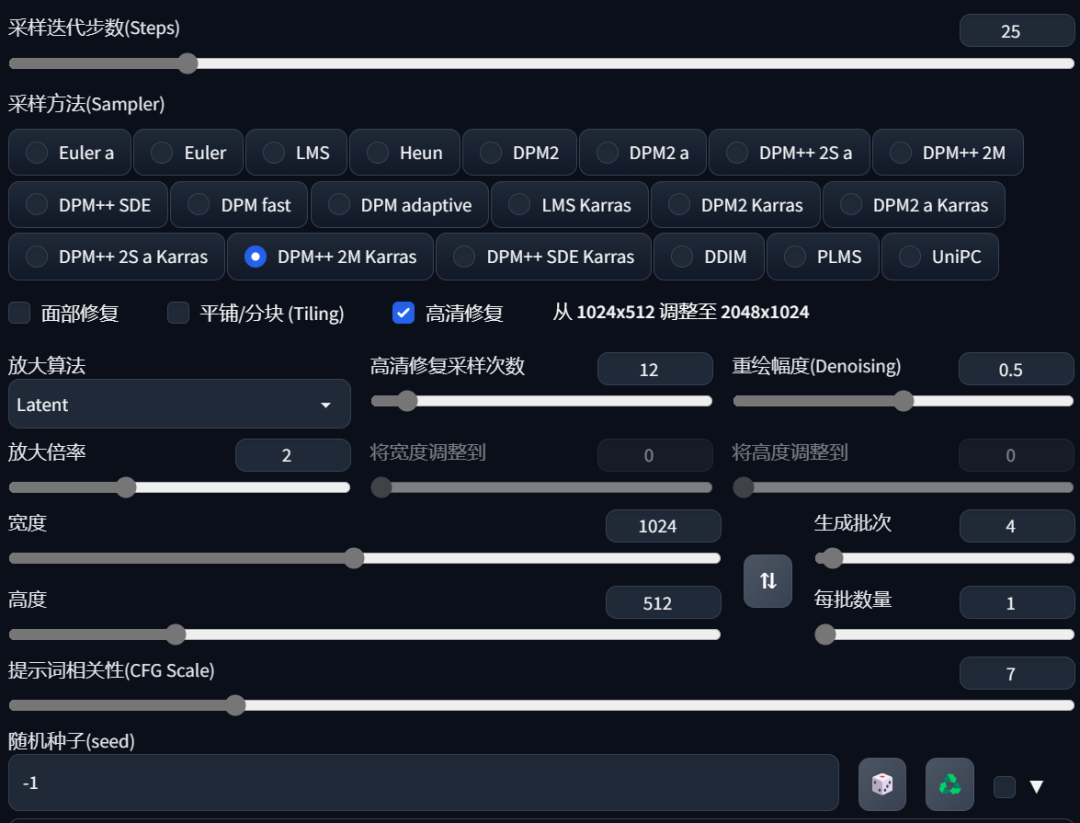Screen dimensions: 1080x823
Task: Toggle the 平铺/分块 (Tiling) checkbox
Action: 179,313
